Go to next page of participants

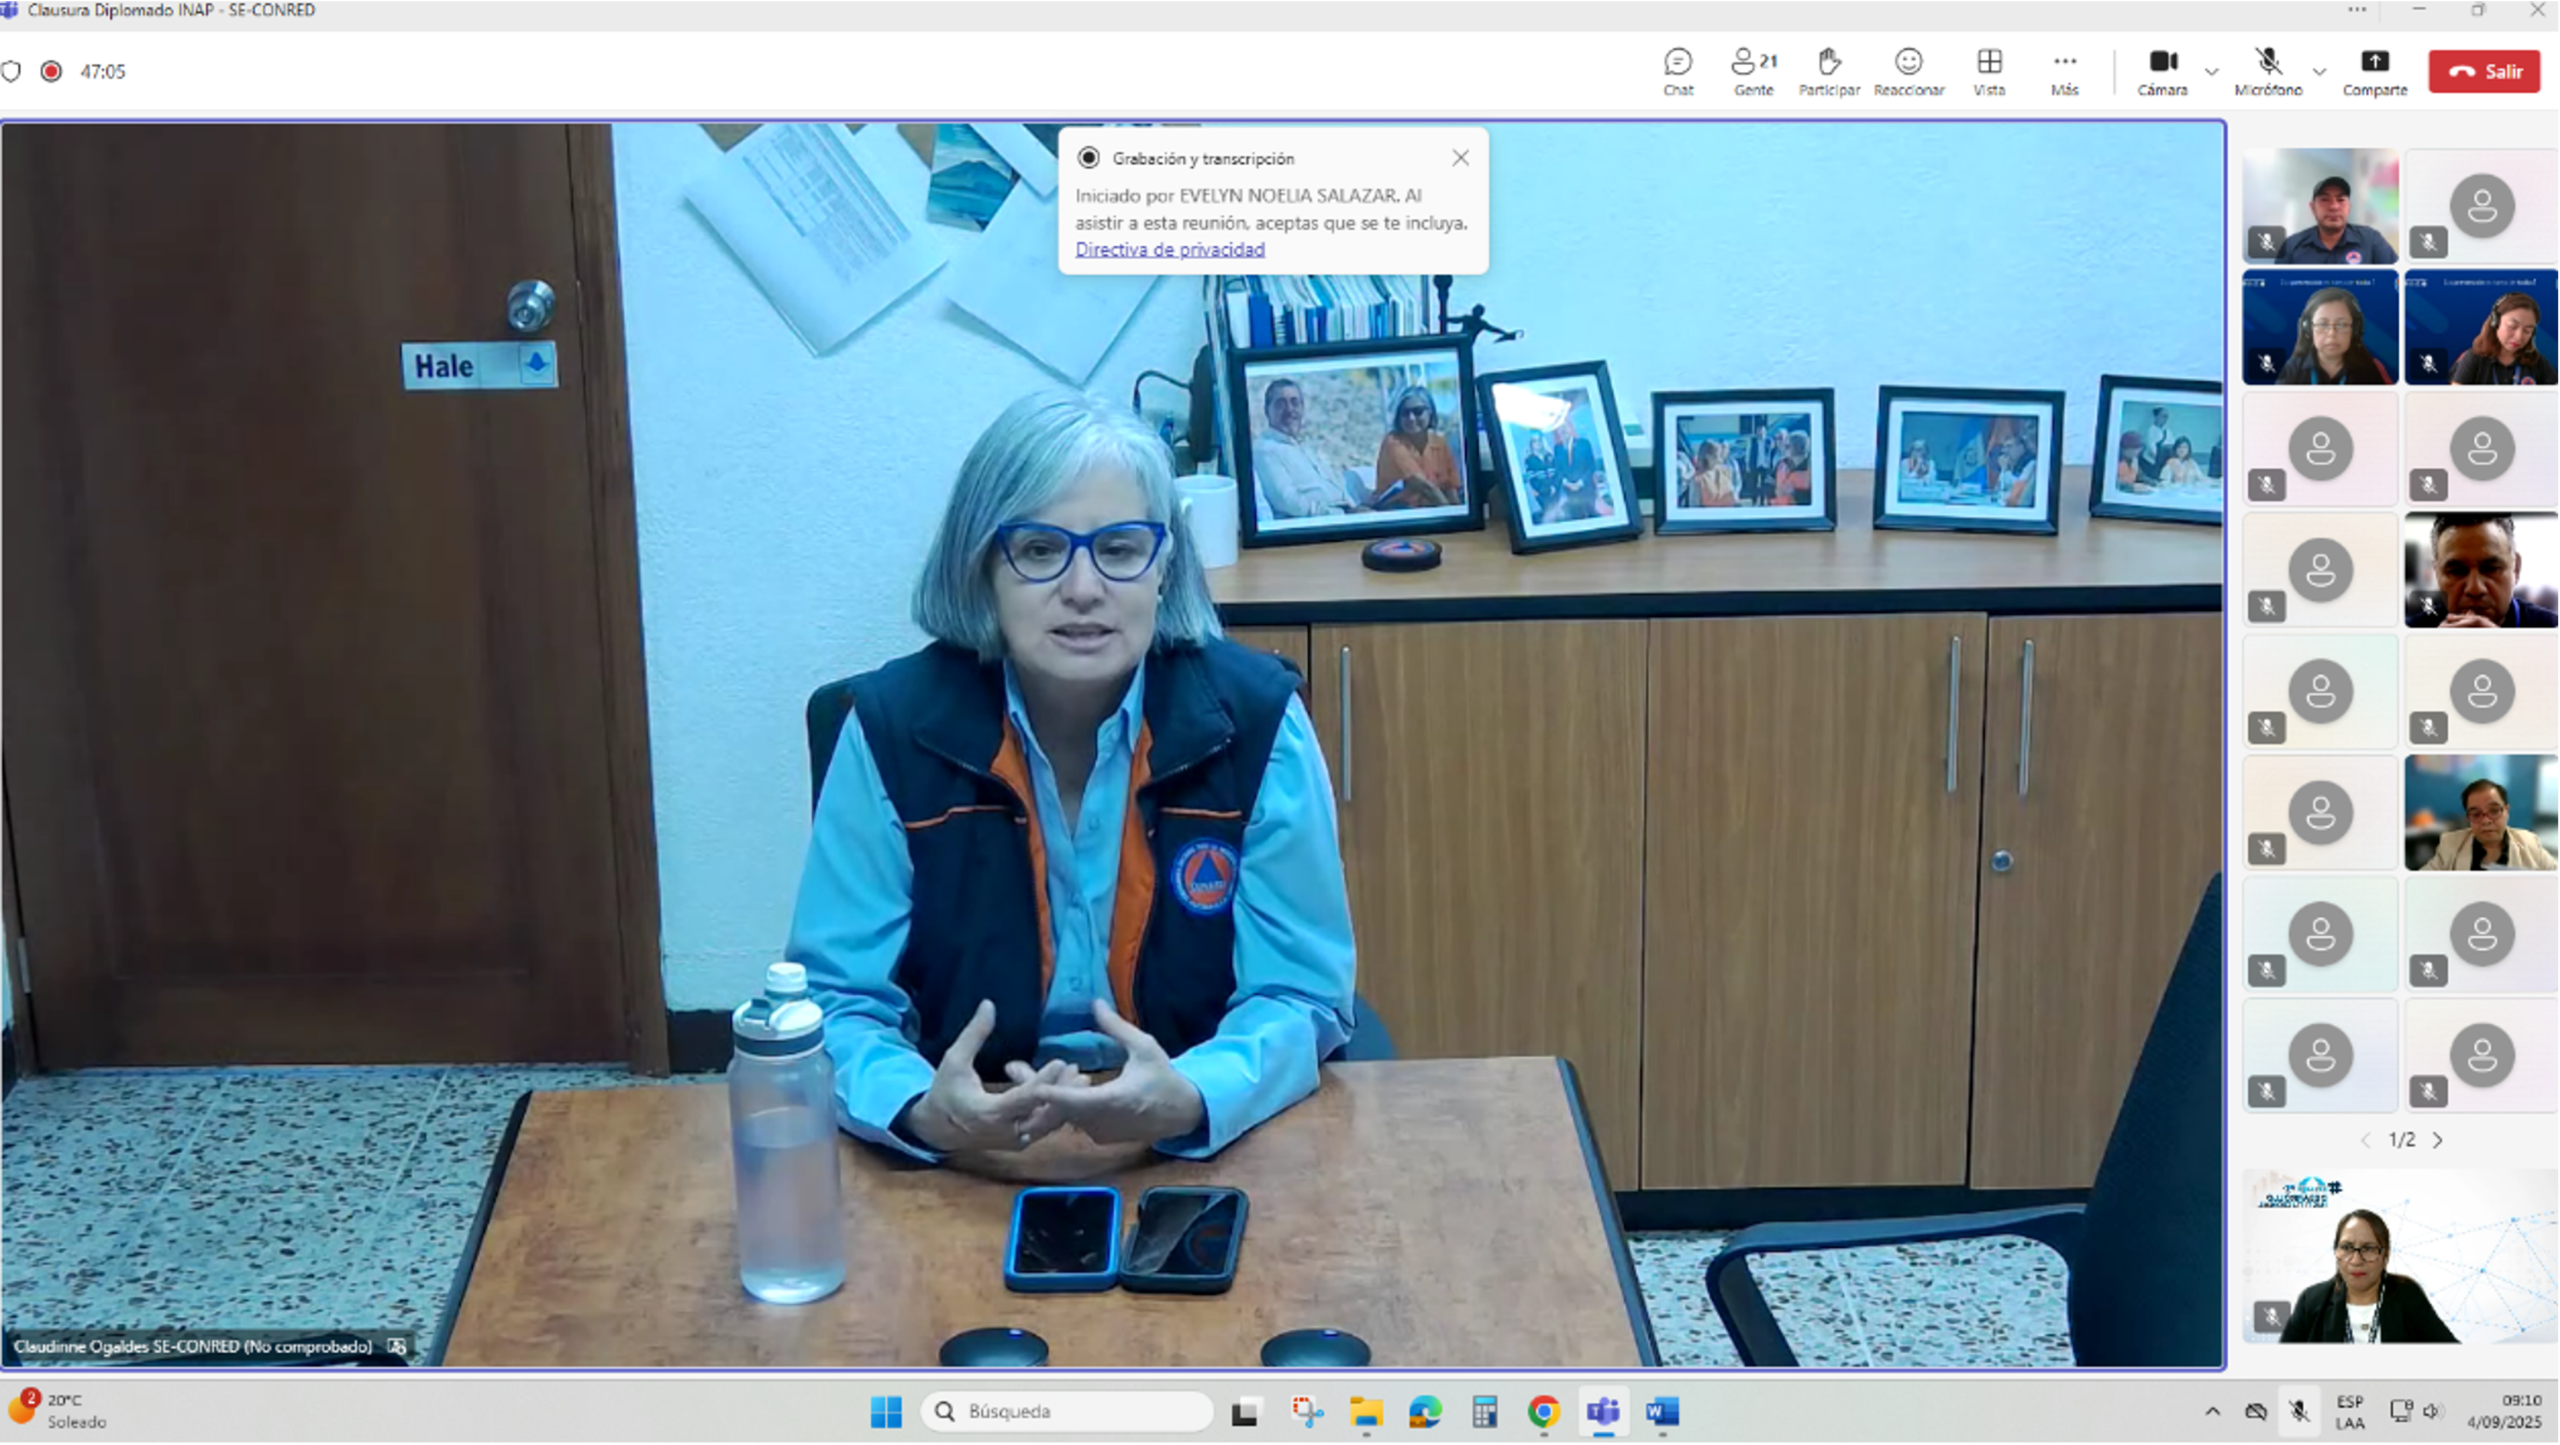click(x=2439, y=1140)
